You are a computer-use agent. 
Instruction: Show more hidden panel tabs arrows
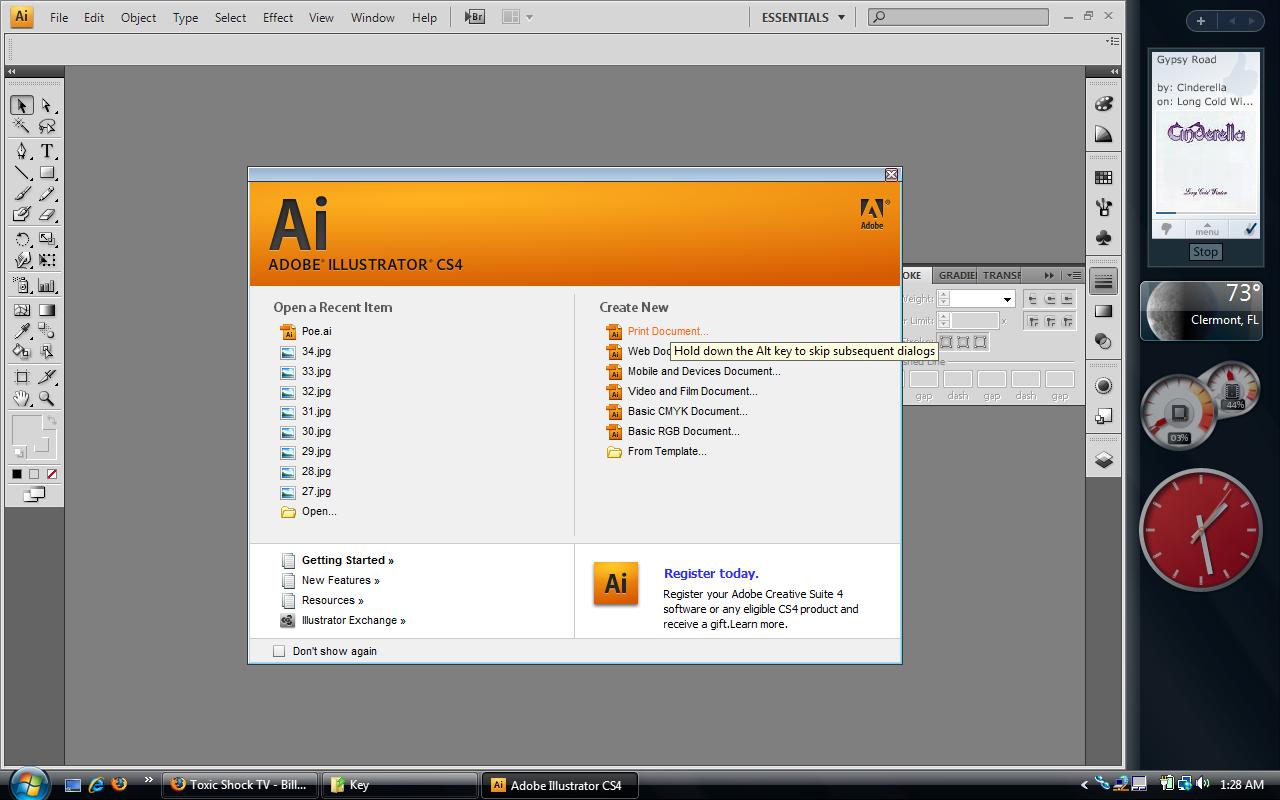pyautogui.click(x=1048, y=275)
